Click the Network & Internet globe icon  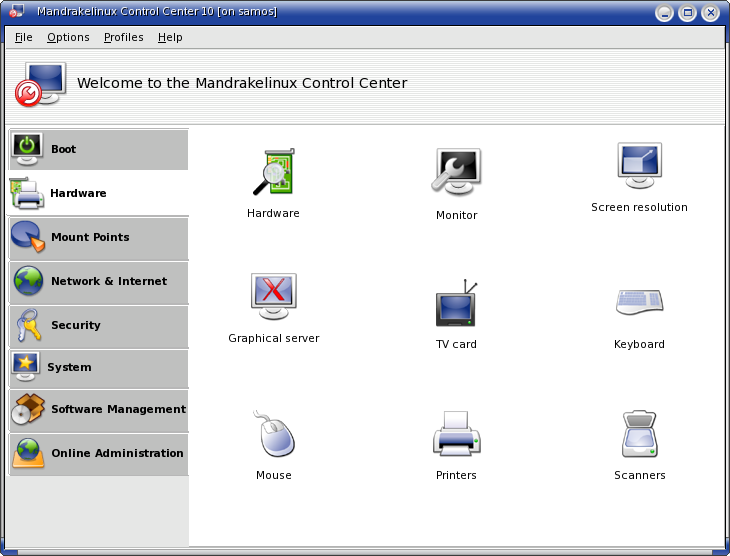click(28, 281)
